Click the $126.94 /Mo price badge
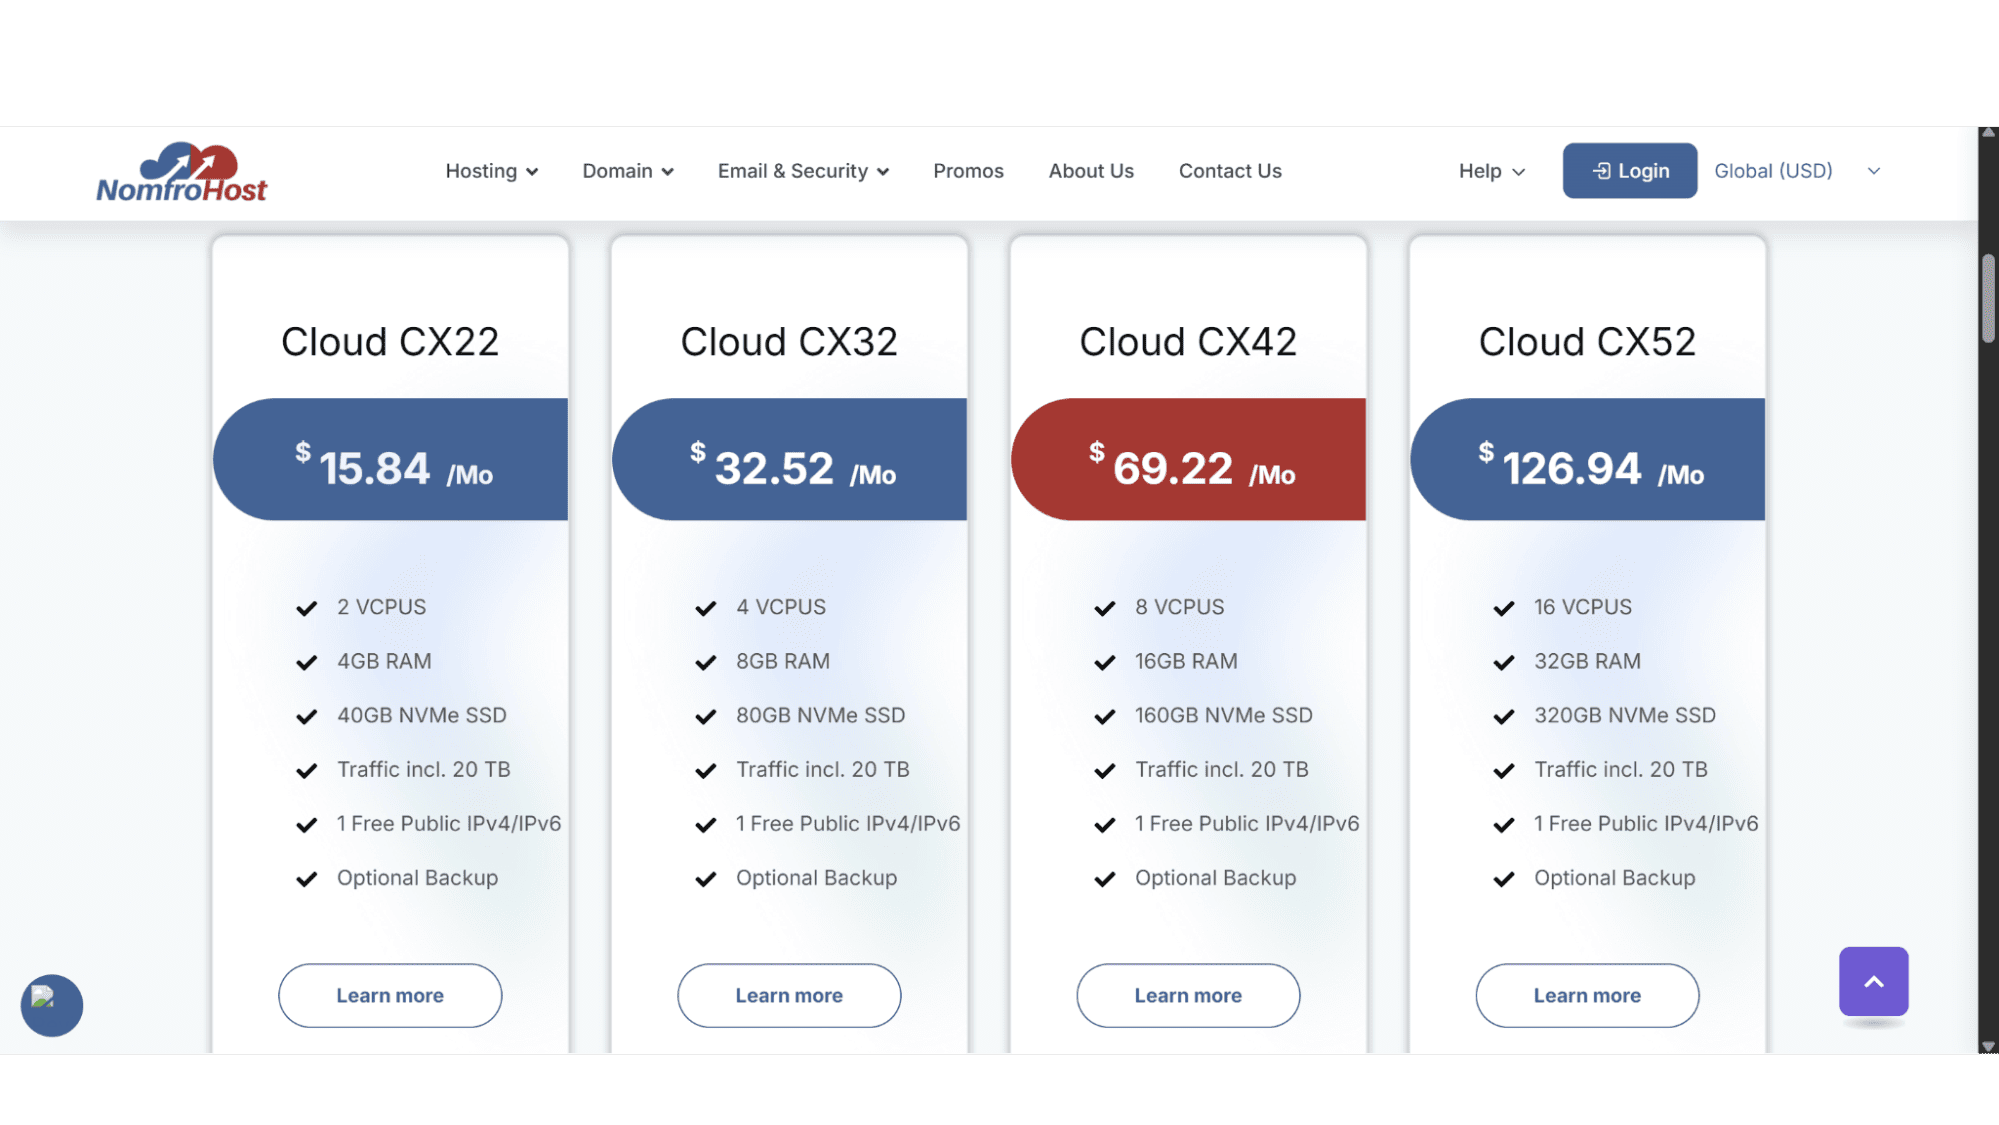 click(1588, 459)
